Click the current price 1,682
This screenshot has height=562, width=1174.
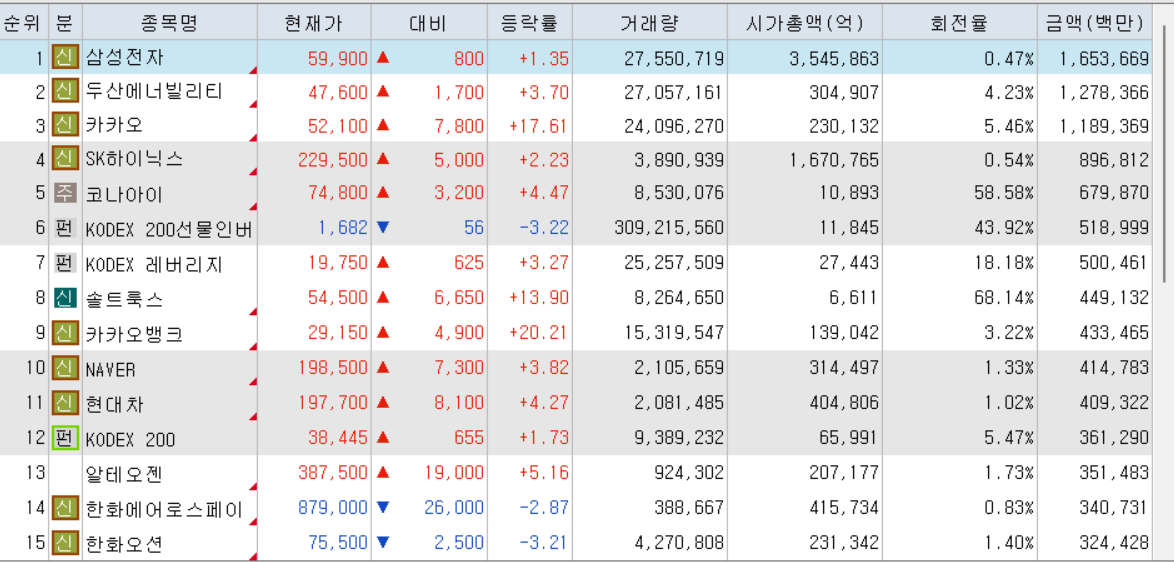[x=343, y=227]
